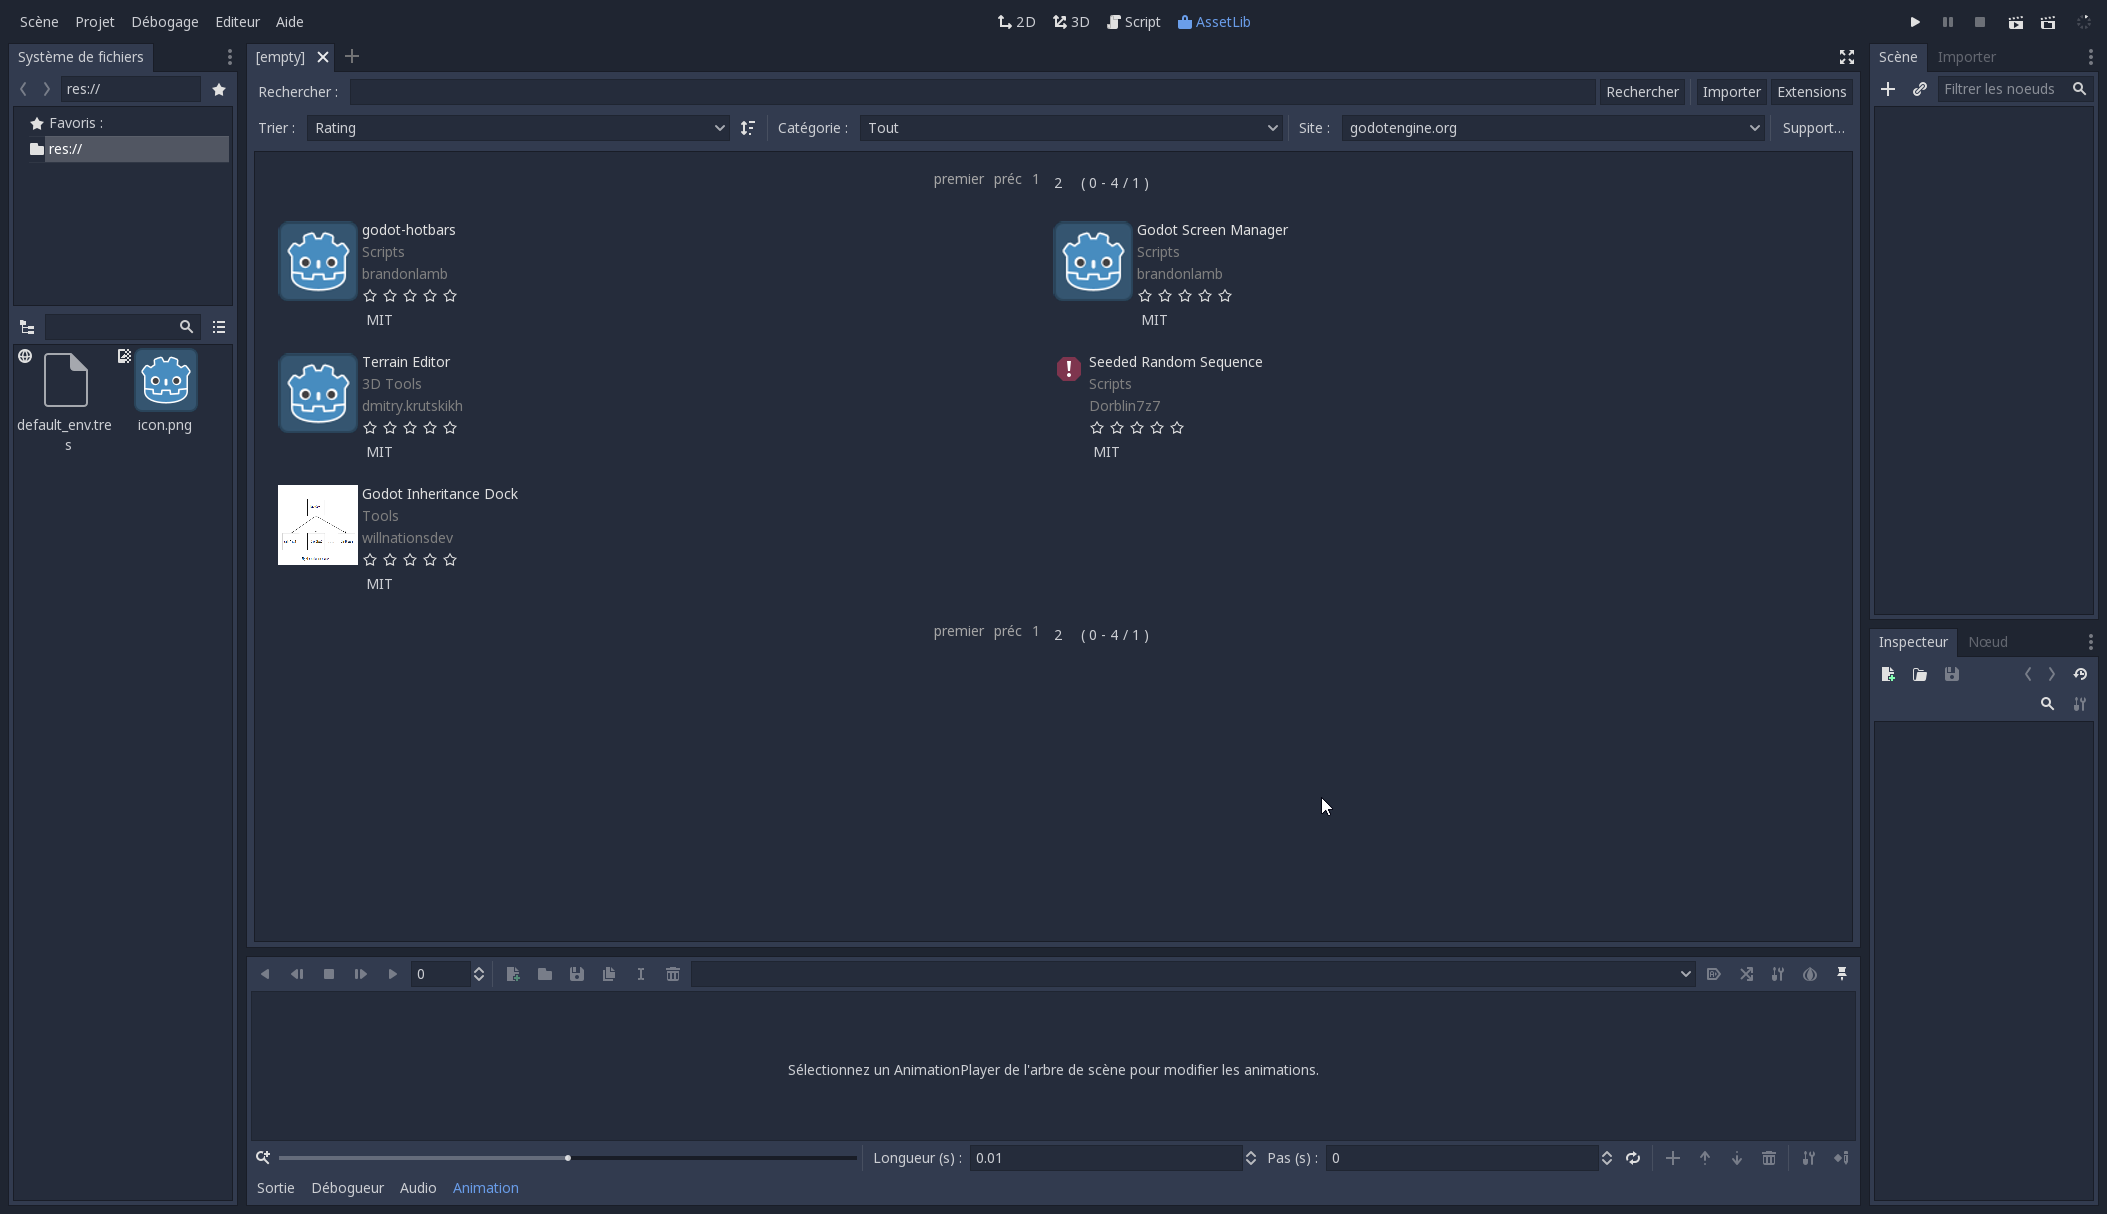Toggle pin for AnimationPlayer

[1842, 974]
